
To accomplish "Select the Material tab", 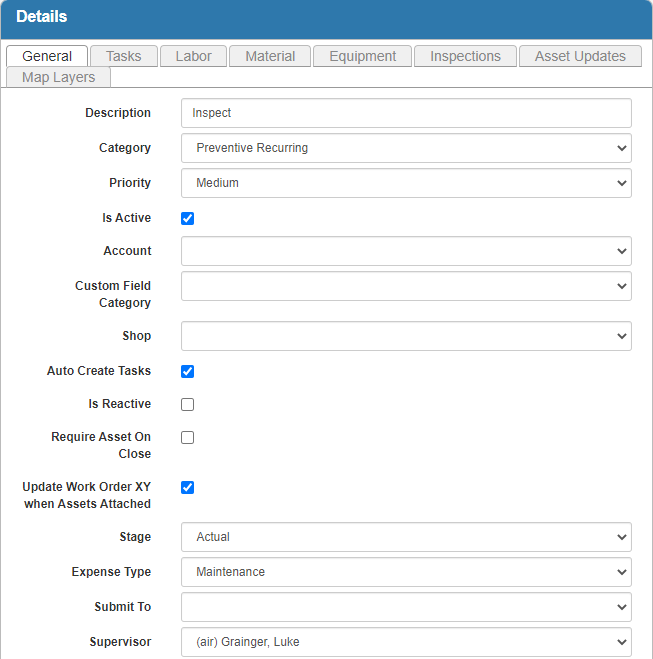I will click(x=270, y=56).
